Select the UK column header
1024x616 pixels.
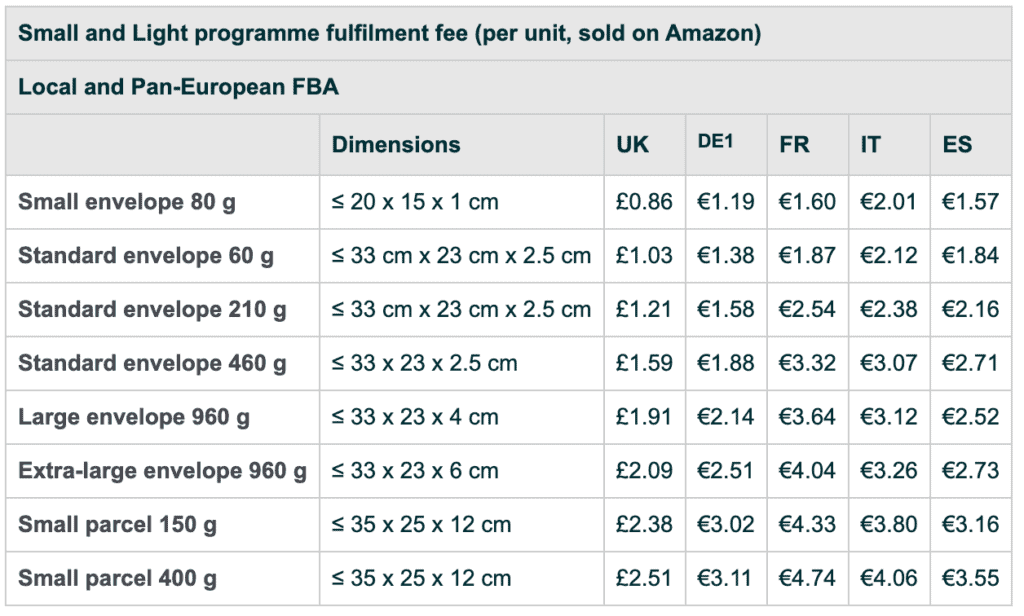pyautogui.click(x=632, y=144)
